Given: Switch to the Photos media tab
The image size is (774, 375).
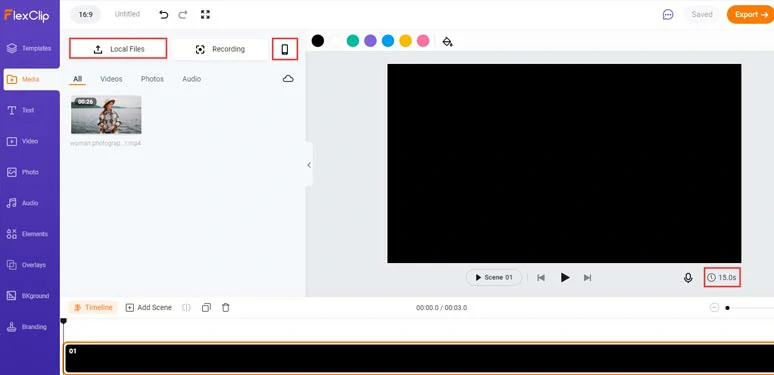Looking at the screenshot, I should [152, 79].
